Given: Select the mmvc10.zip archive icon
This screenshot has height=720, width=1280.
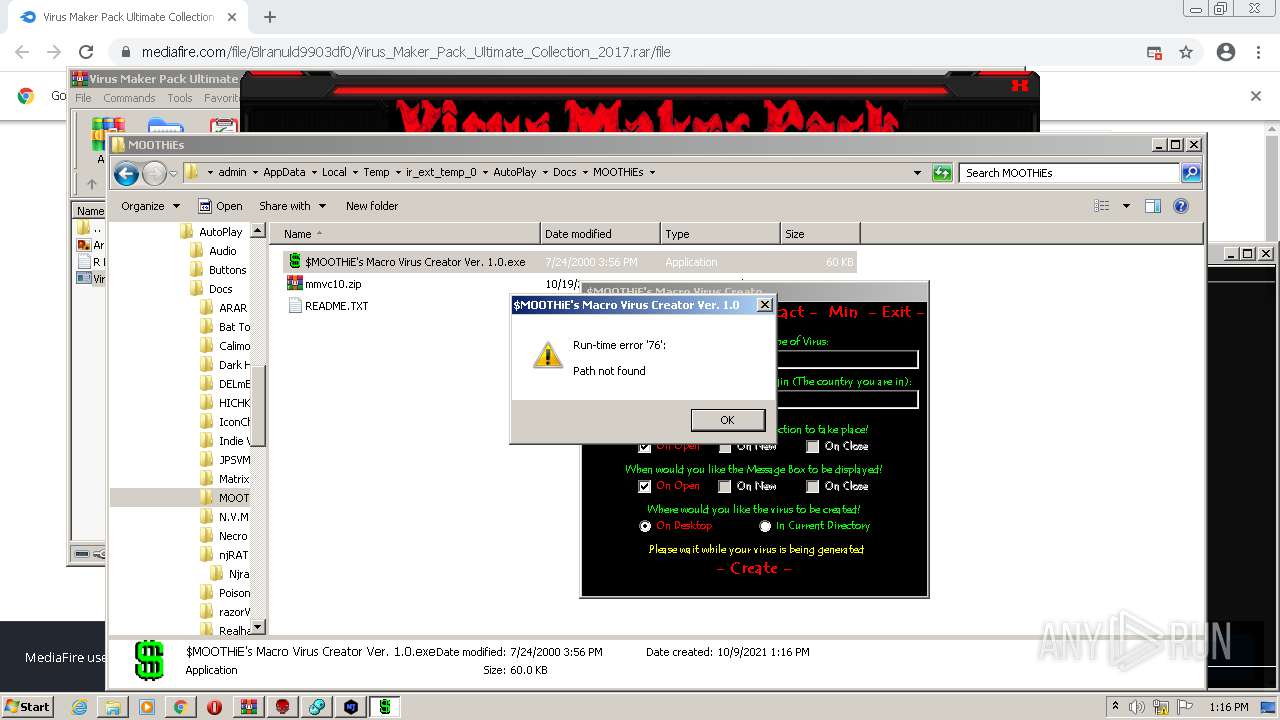Looking at the screenshot, I should (295, 284).
